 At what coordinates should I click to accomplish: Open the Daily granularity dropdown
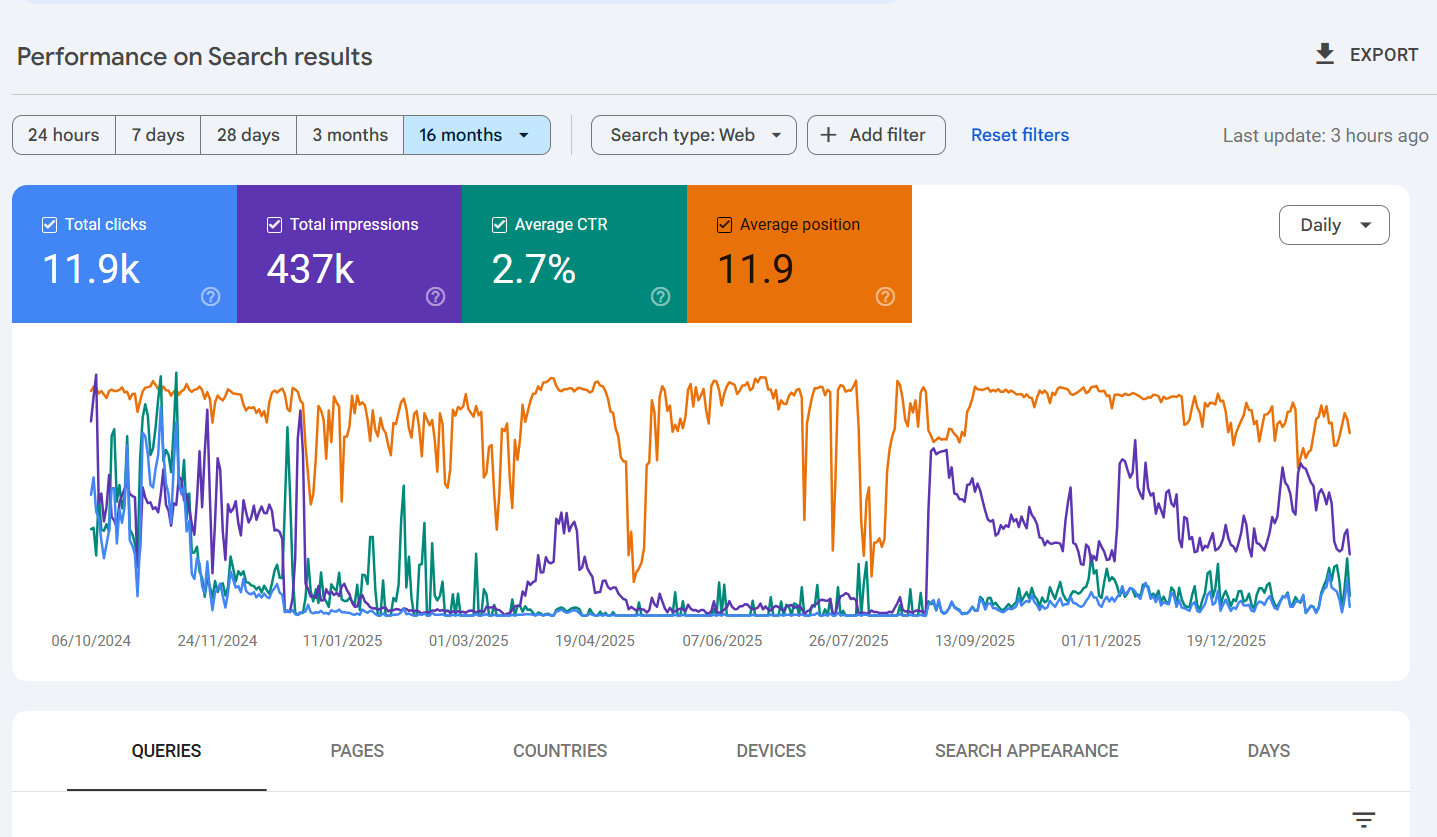click(x=1334, y=225)
